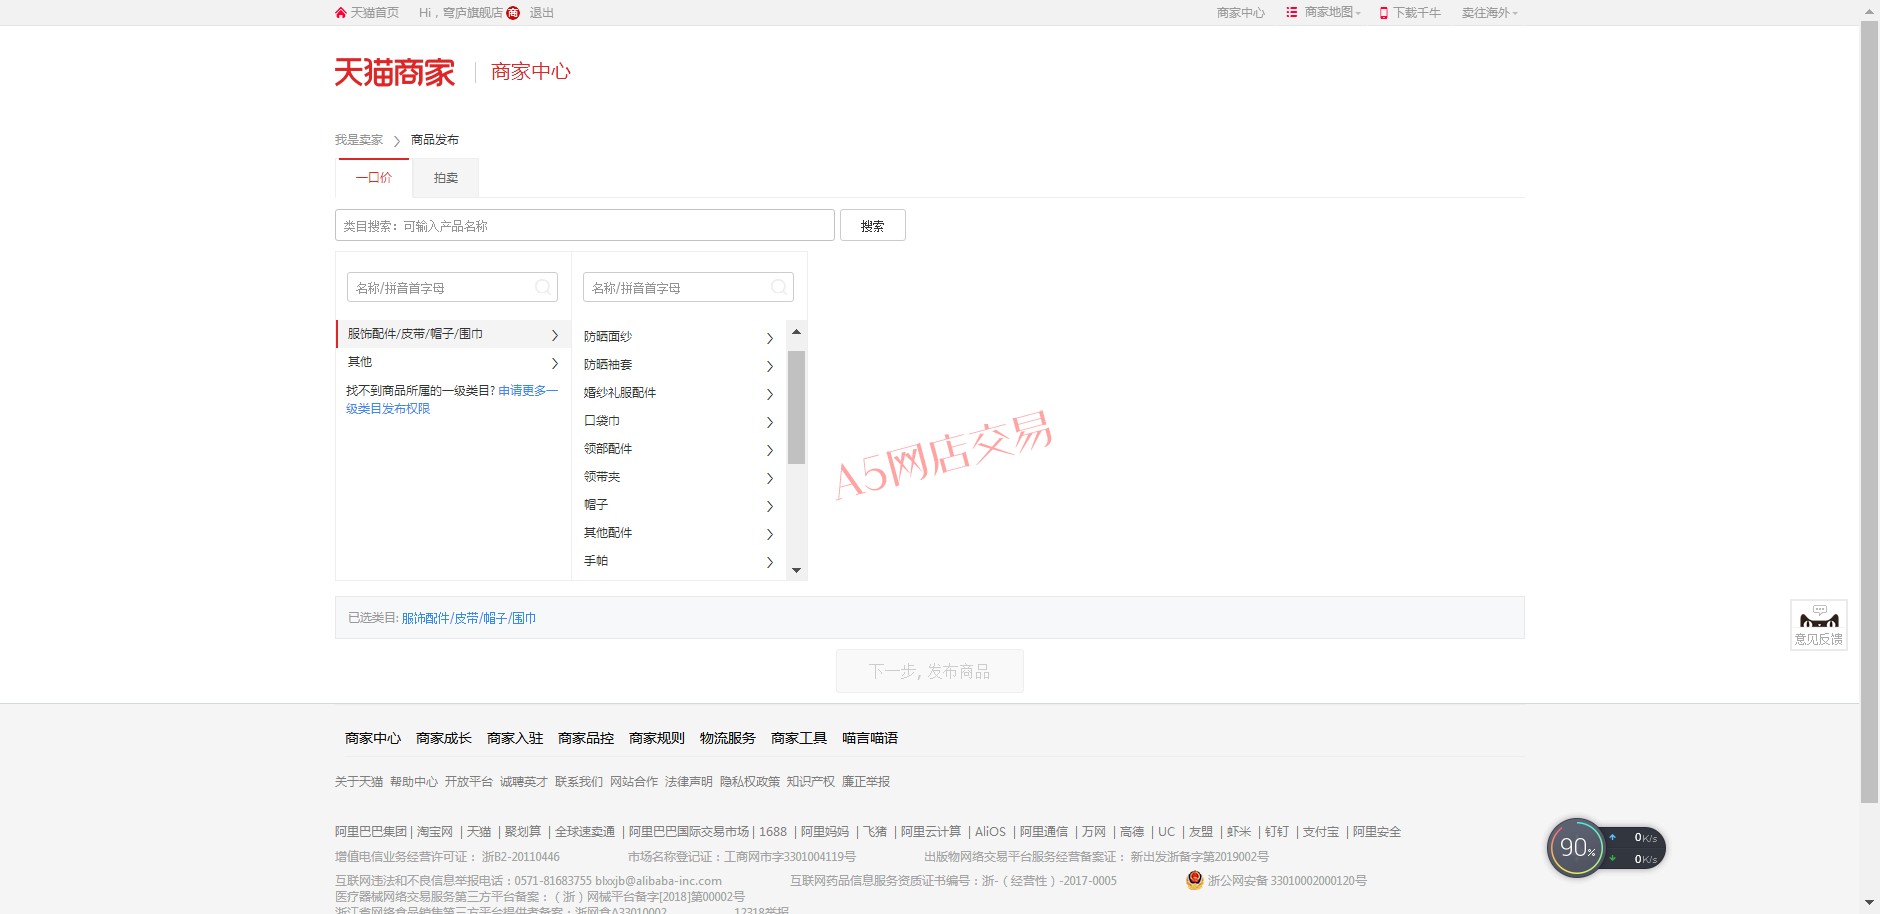The image size is (1880, 914).
Task: Click the Tmall Merchant logo
Action: (394, 72)
